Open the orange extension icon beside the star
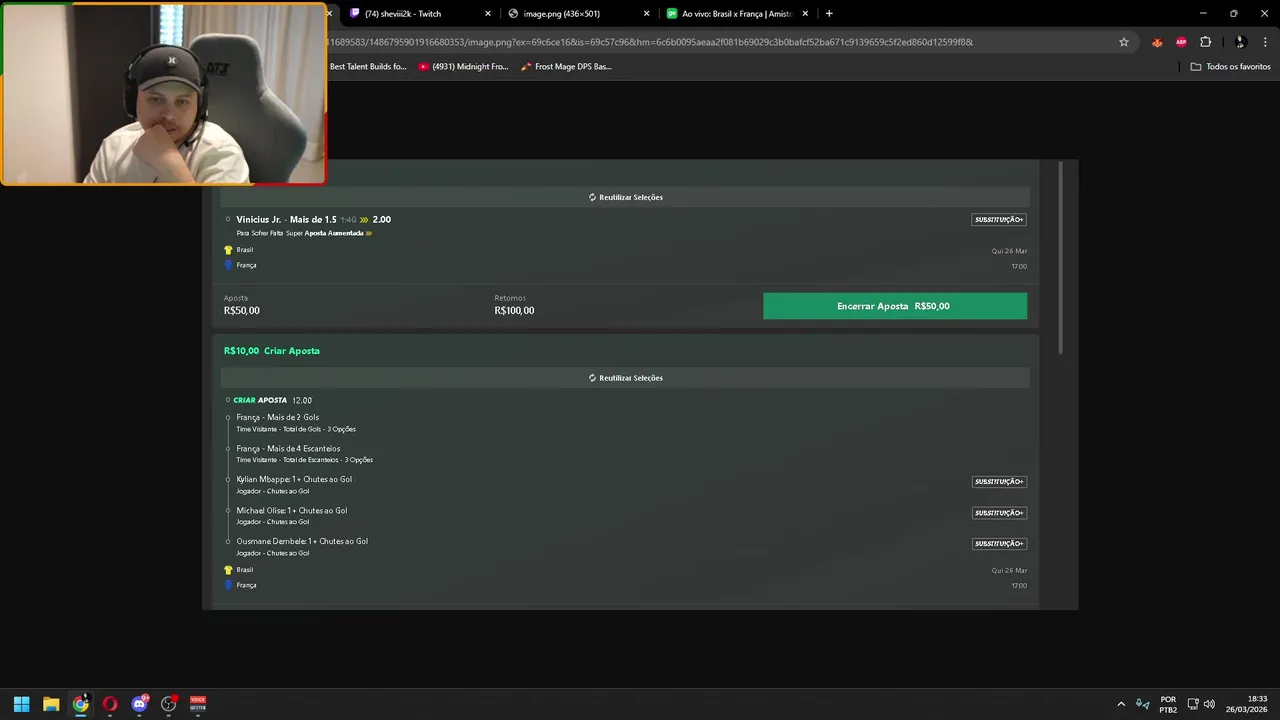The image size is (1280, 720). (x=1157, y=42)
